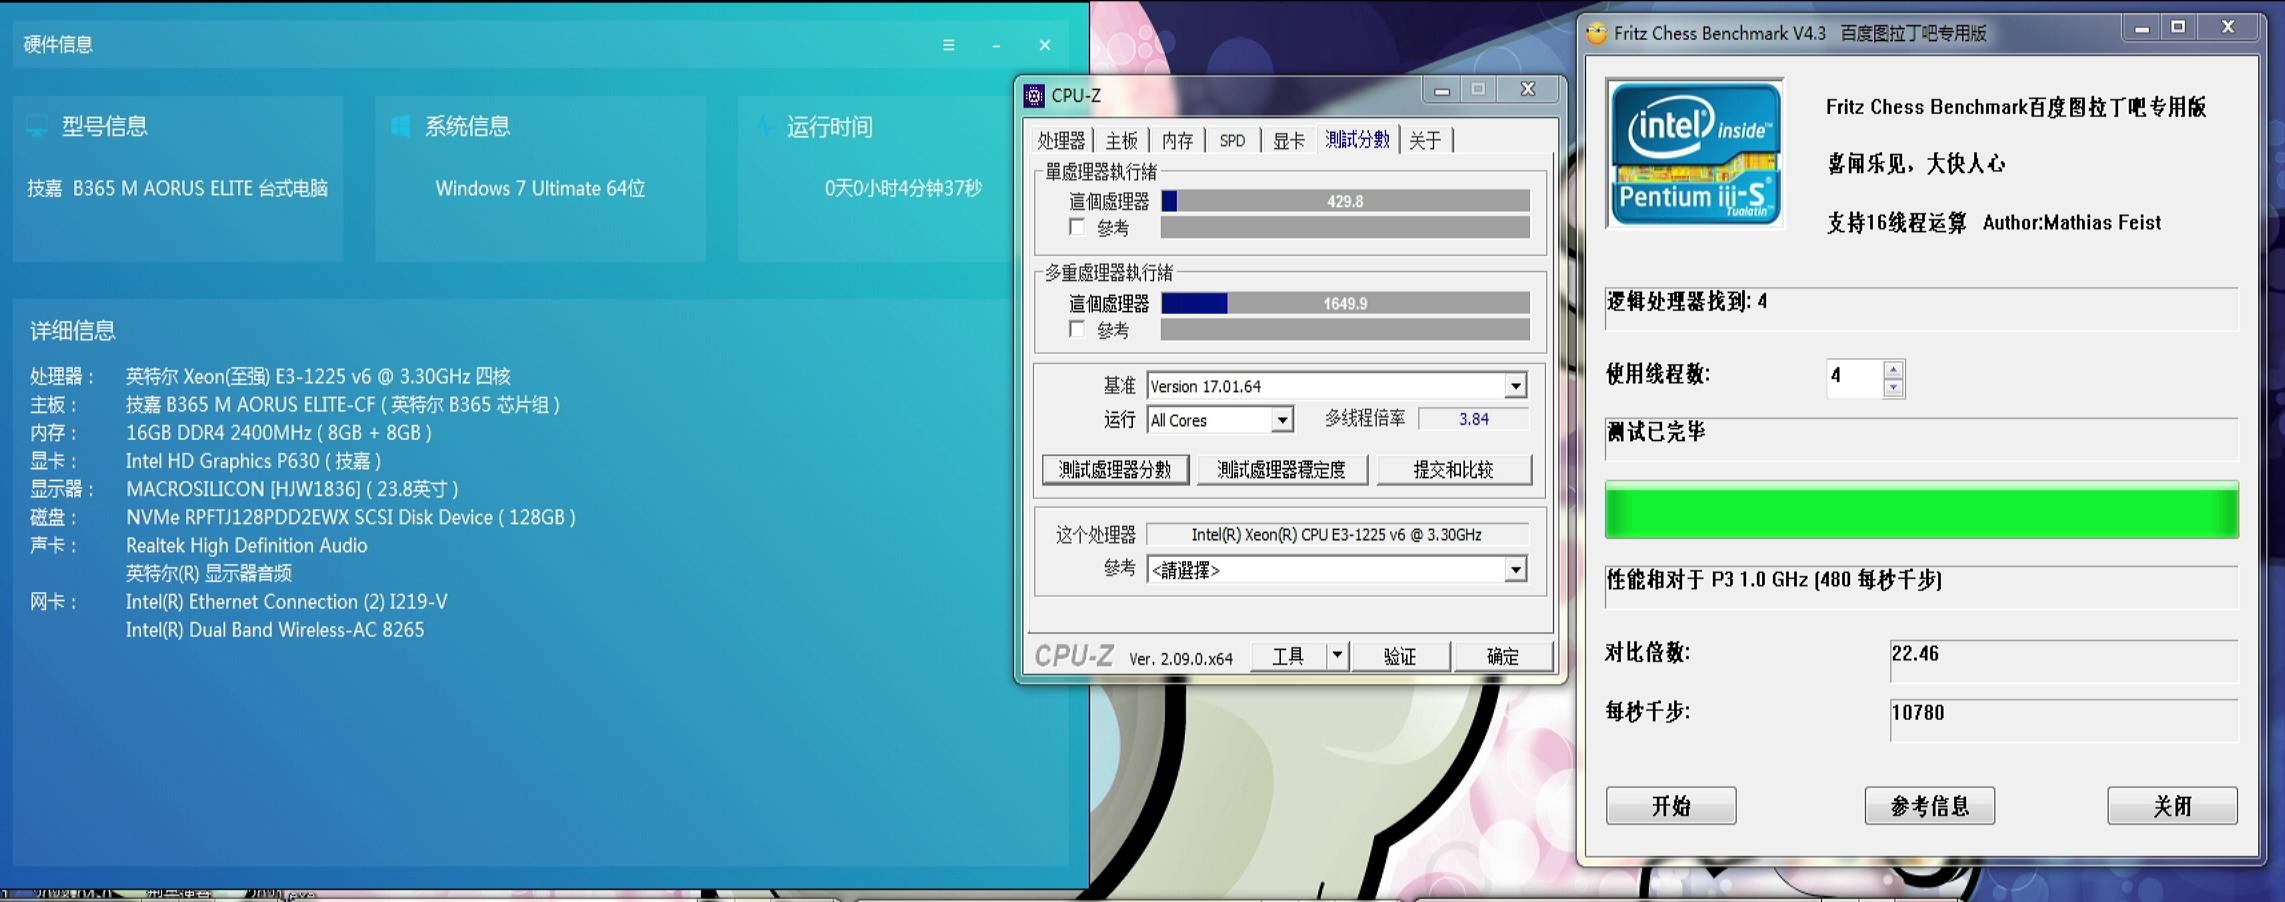
Task: Click the 确定 button in CPU-Z
Action: point(1502,656)
